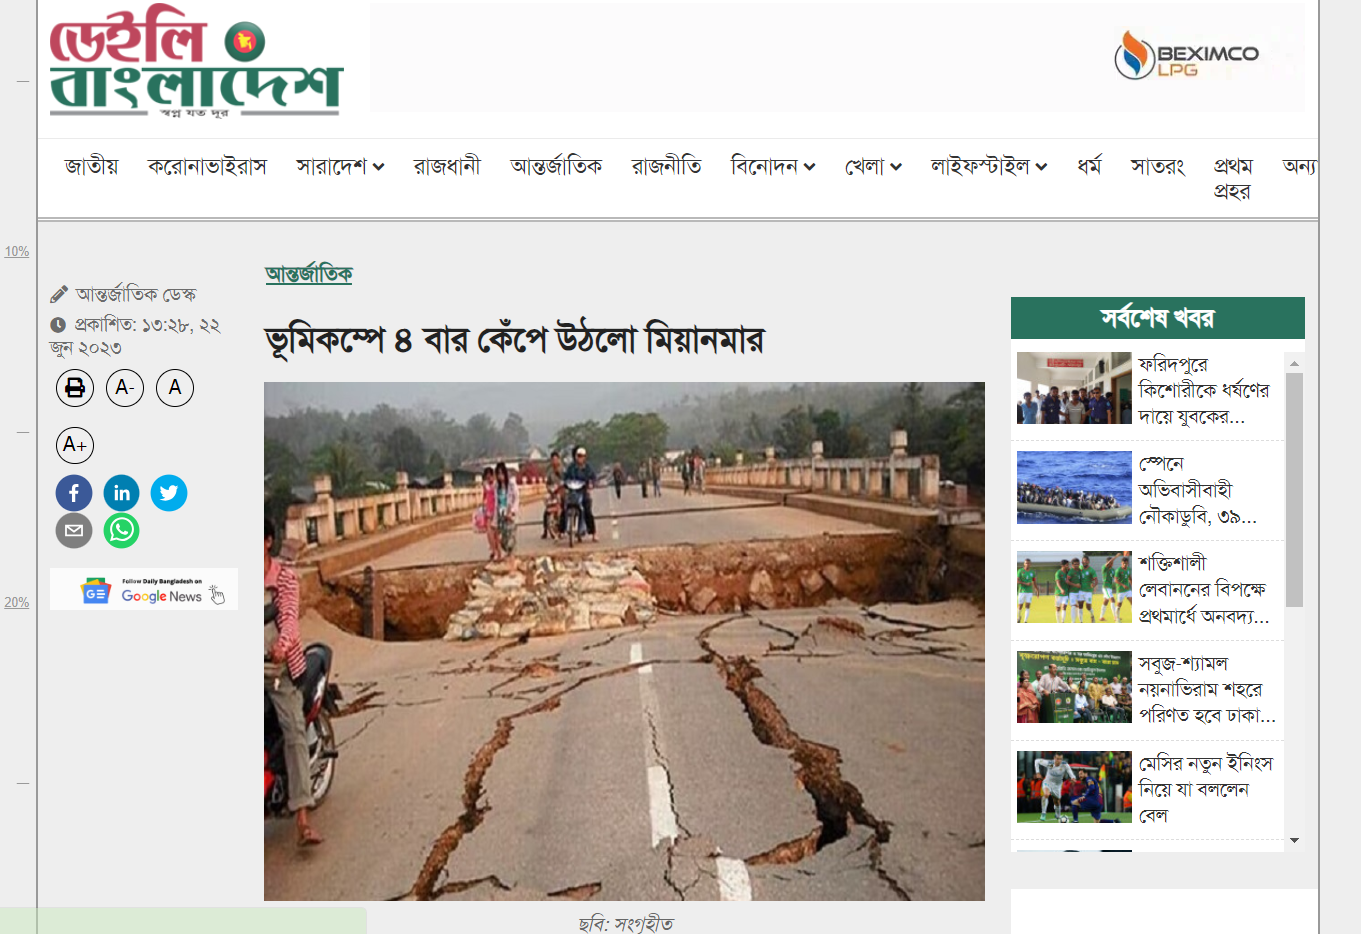Follow Daily Bangladesh on Google News
The width and height of the screenshot is (1361, 934).
(144, 589)
